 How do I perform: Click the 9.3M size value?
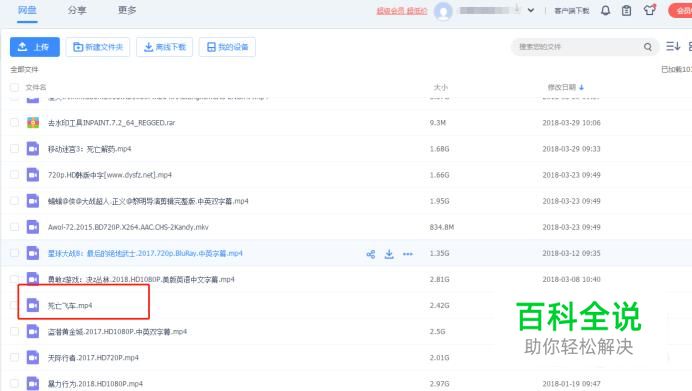(x=438, y=123)
